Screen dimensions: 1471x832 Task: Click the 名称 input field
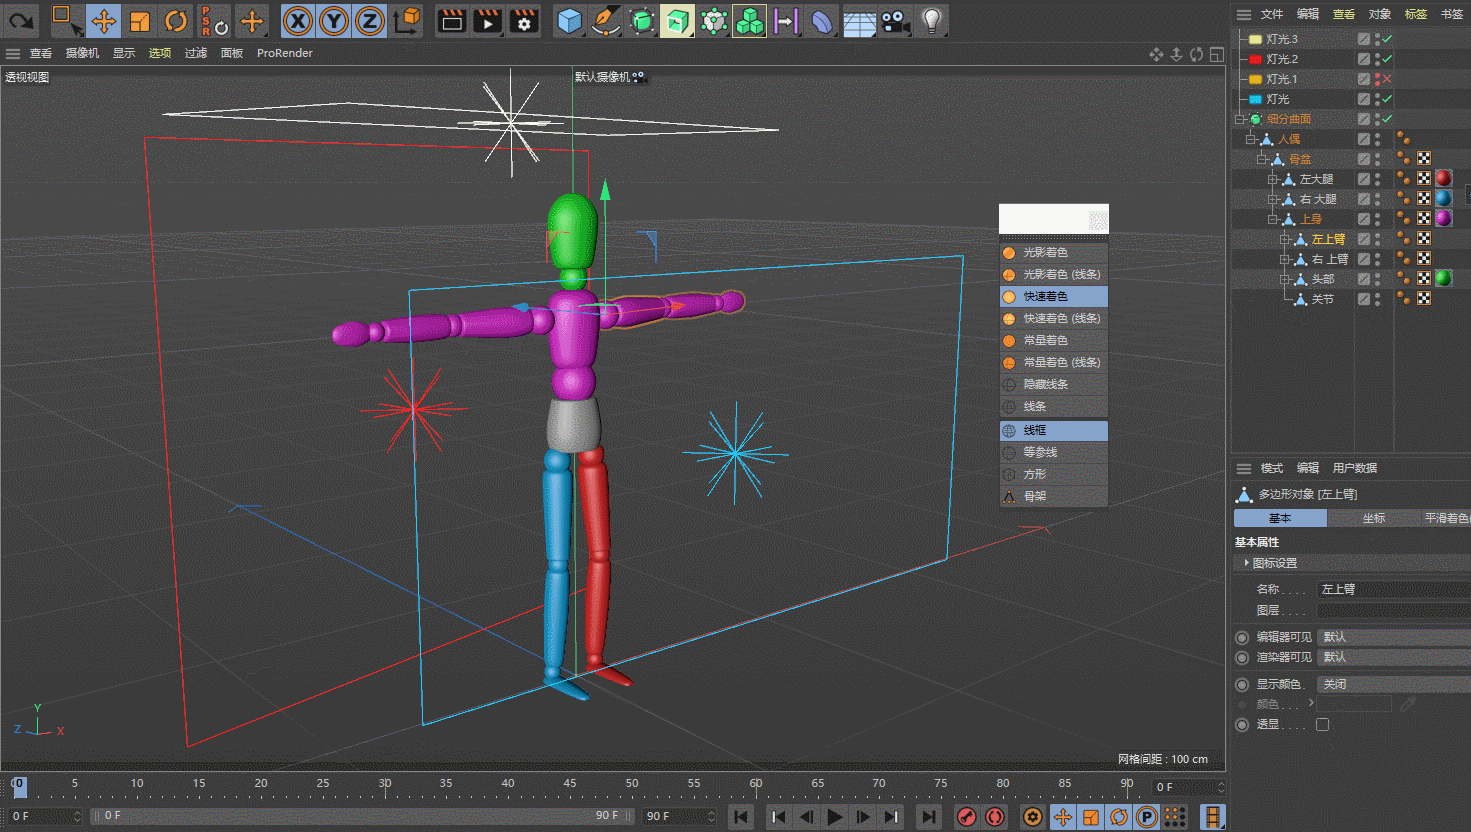(x=1393, y=589)
